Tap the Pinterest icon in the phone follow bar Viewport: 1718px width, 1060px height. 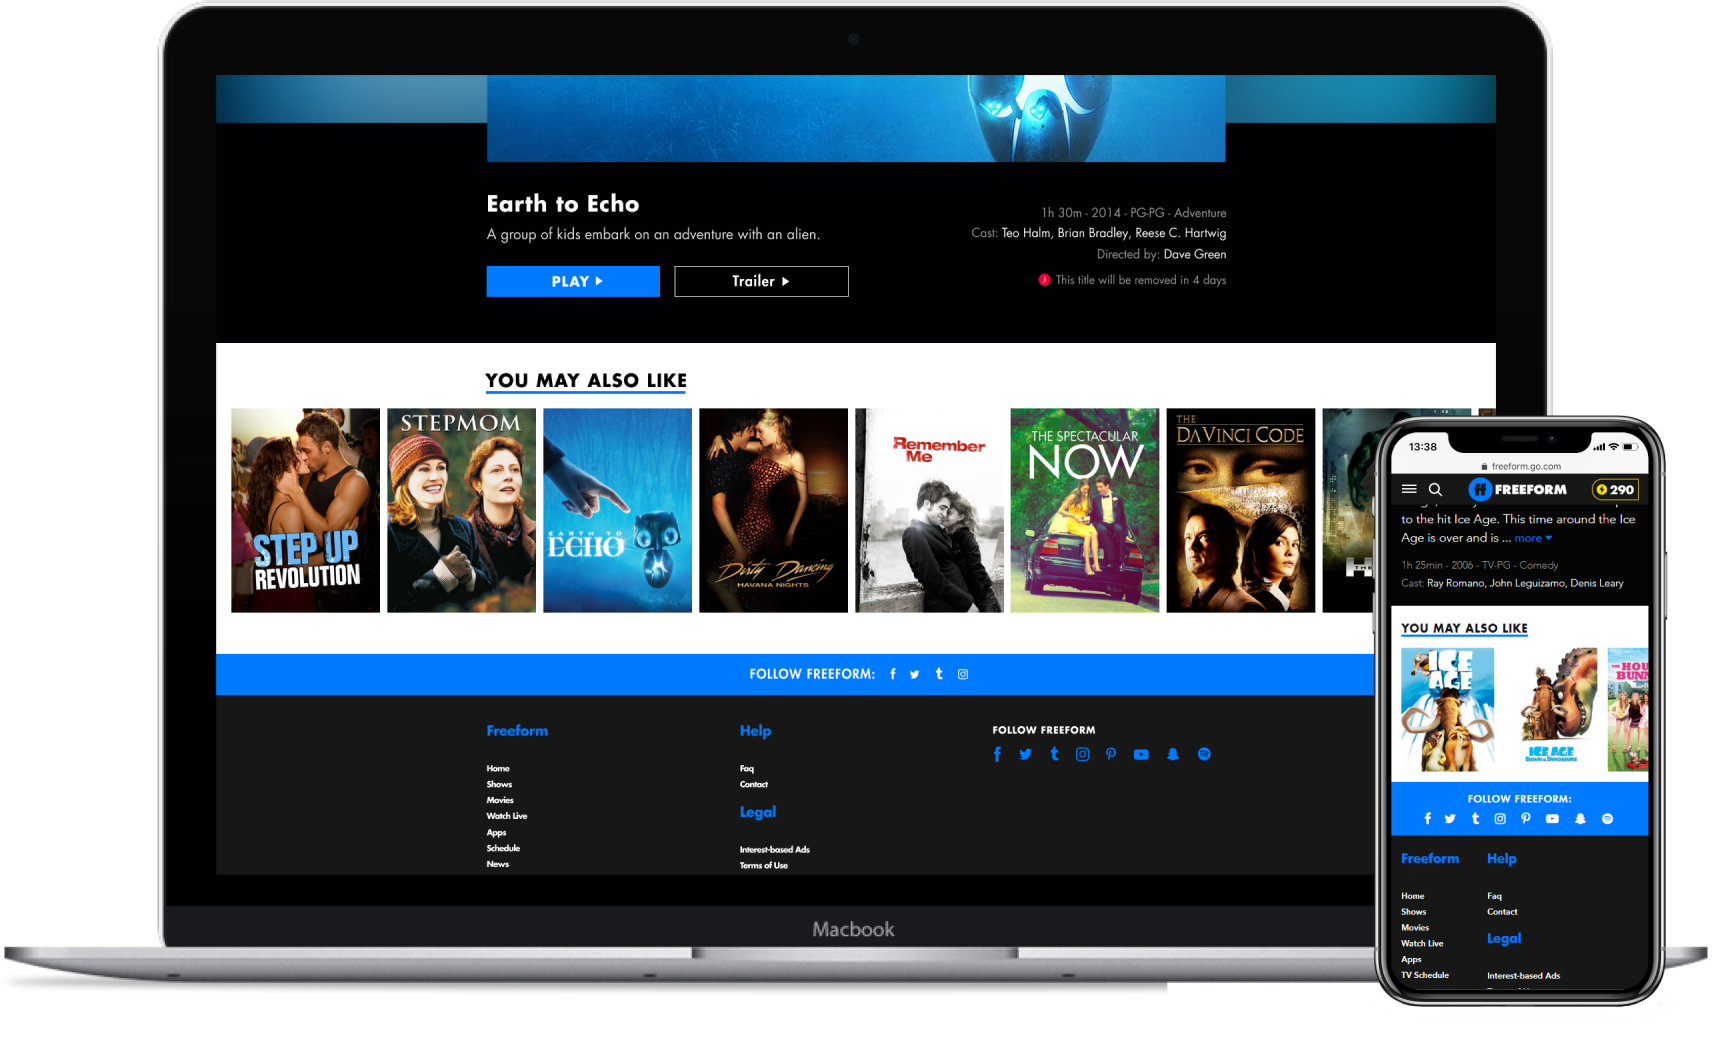(x=1526, y=818)
